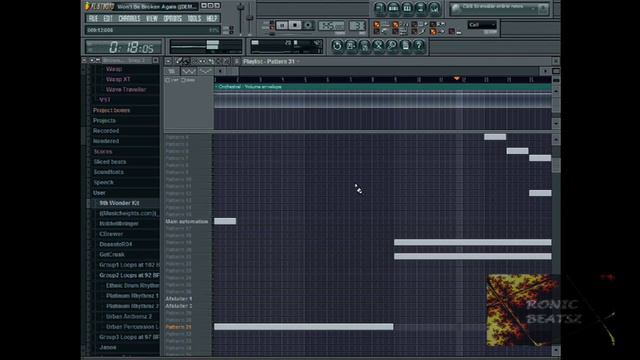
Task: Click the speaker icon in the news panel
Action: (x=456, y=9)
